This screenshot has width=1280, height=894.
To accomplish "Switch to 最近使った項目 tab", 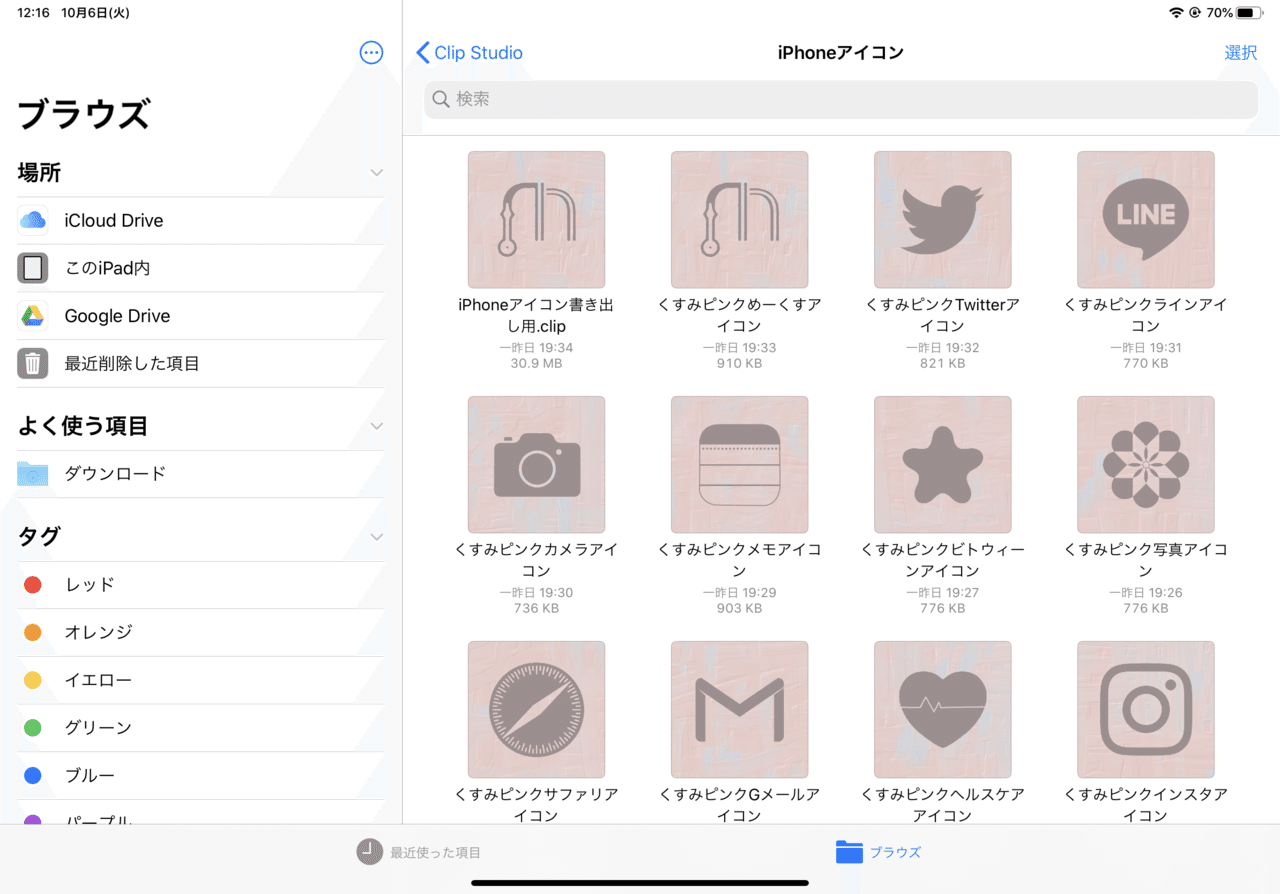I will 419,853.
